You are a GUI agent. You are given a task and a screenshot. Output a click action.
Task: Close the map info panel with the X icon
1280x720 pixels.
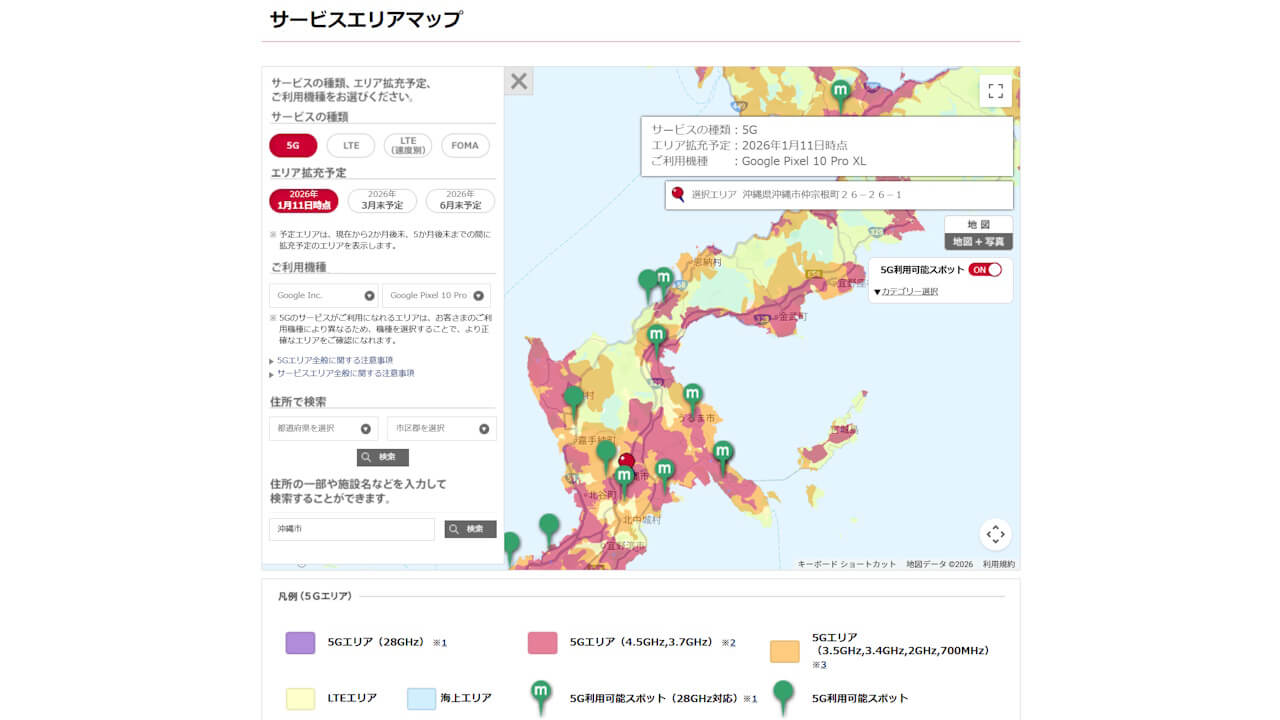click(x=518, y=81)
